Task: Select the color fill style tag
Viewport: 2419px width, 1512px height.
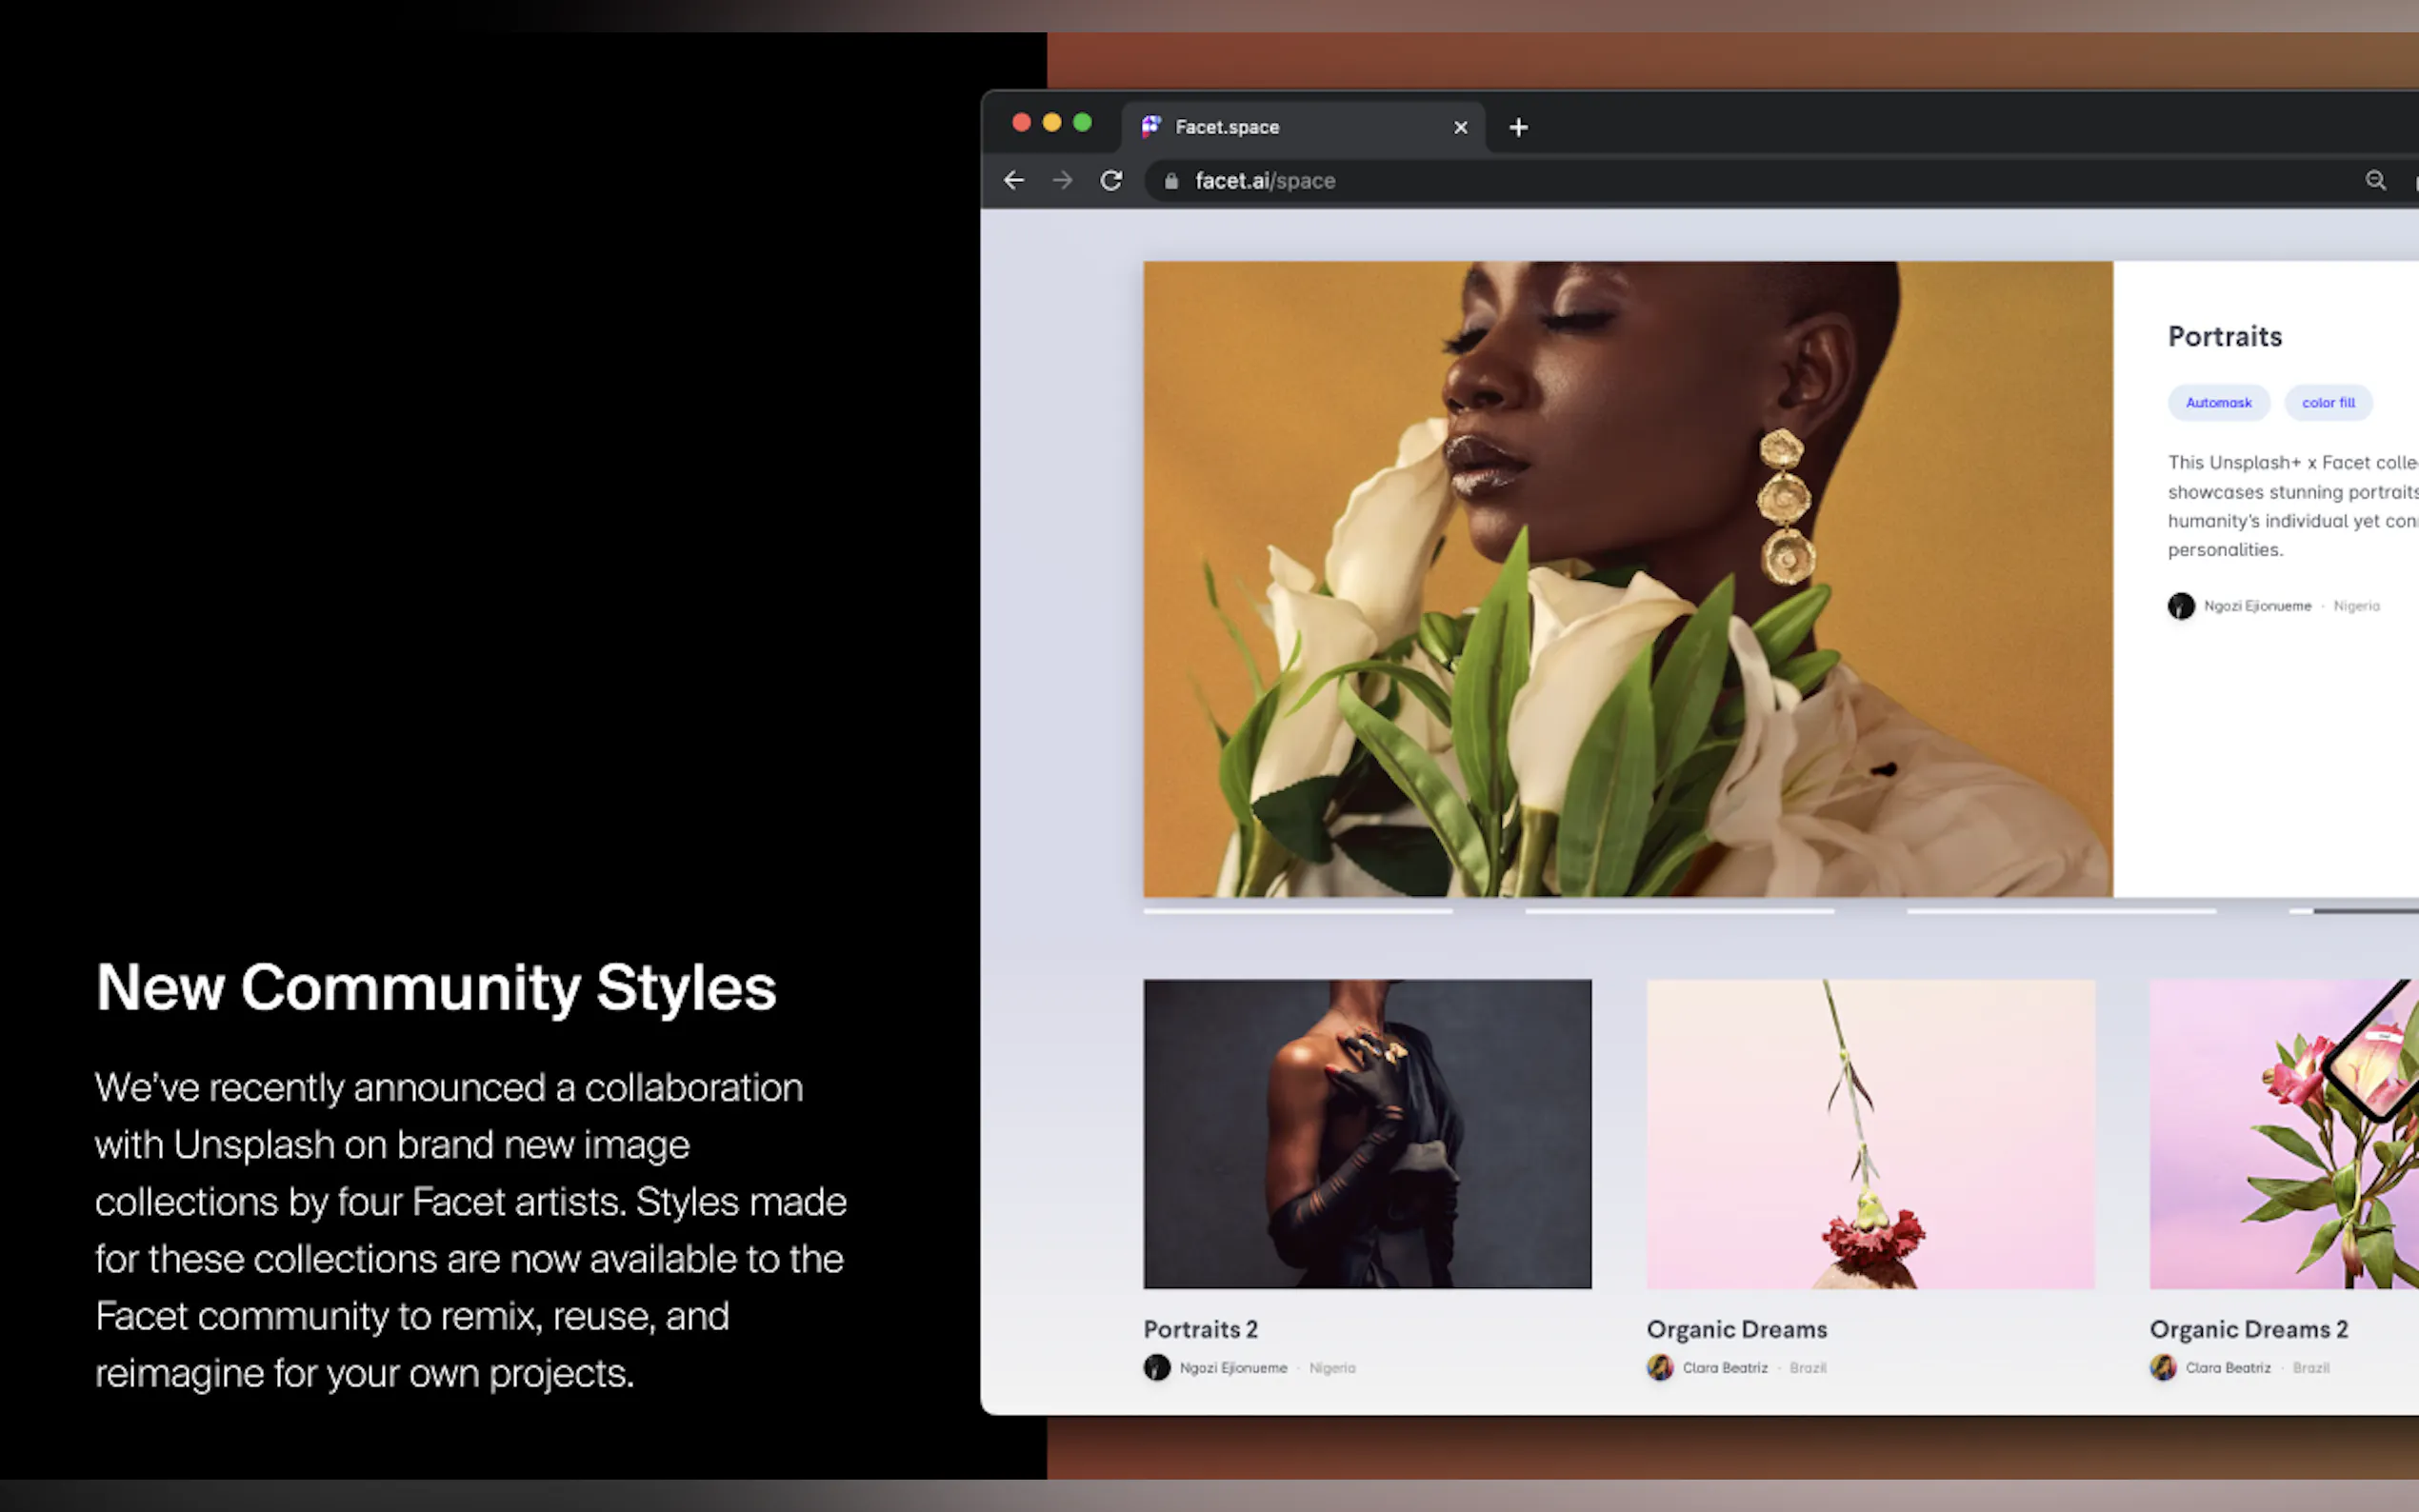Action: point(2328,402)
